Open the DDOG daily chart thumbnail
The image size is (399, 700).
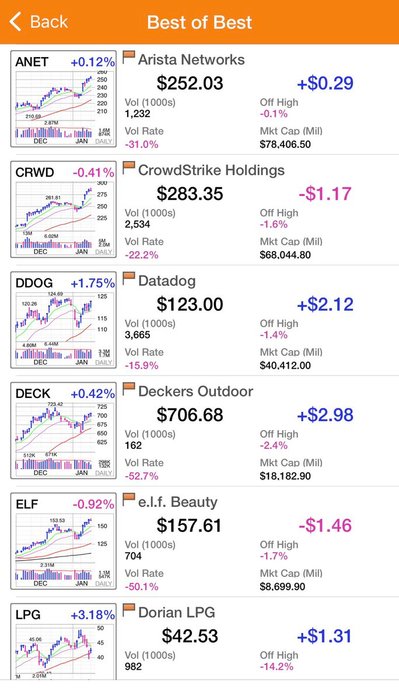pos(63,320)
